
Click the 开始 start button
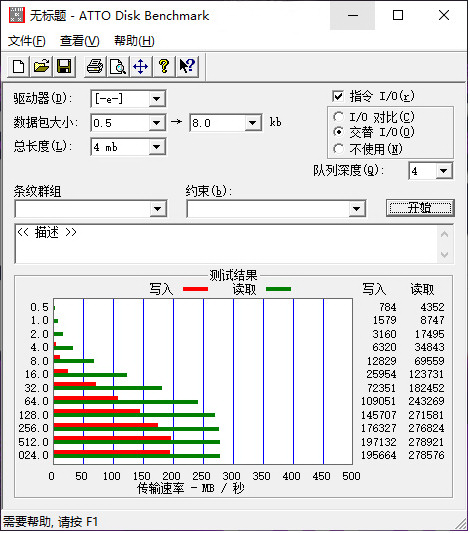(x=420, y=208)
